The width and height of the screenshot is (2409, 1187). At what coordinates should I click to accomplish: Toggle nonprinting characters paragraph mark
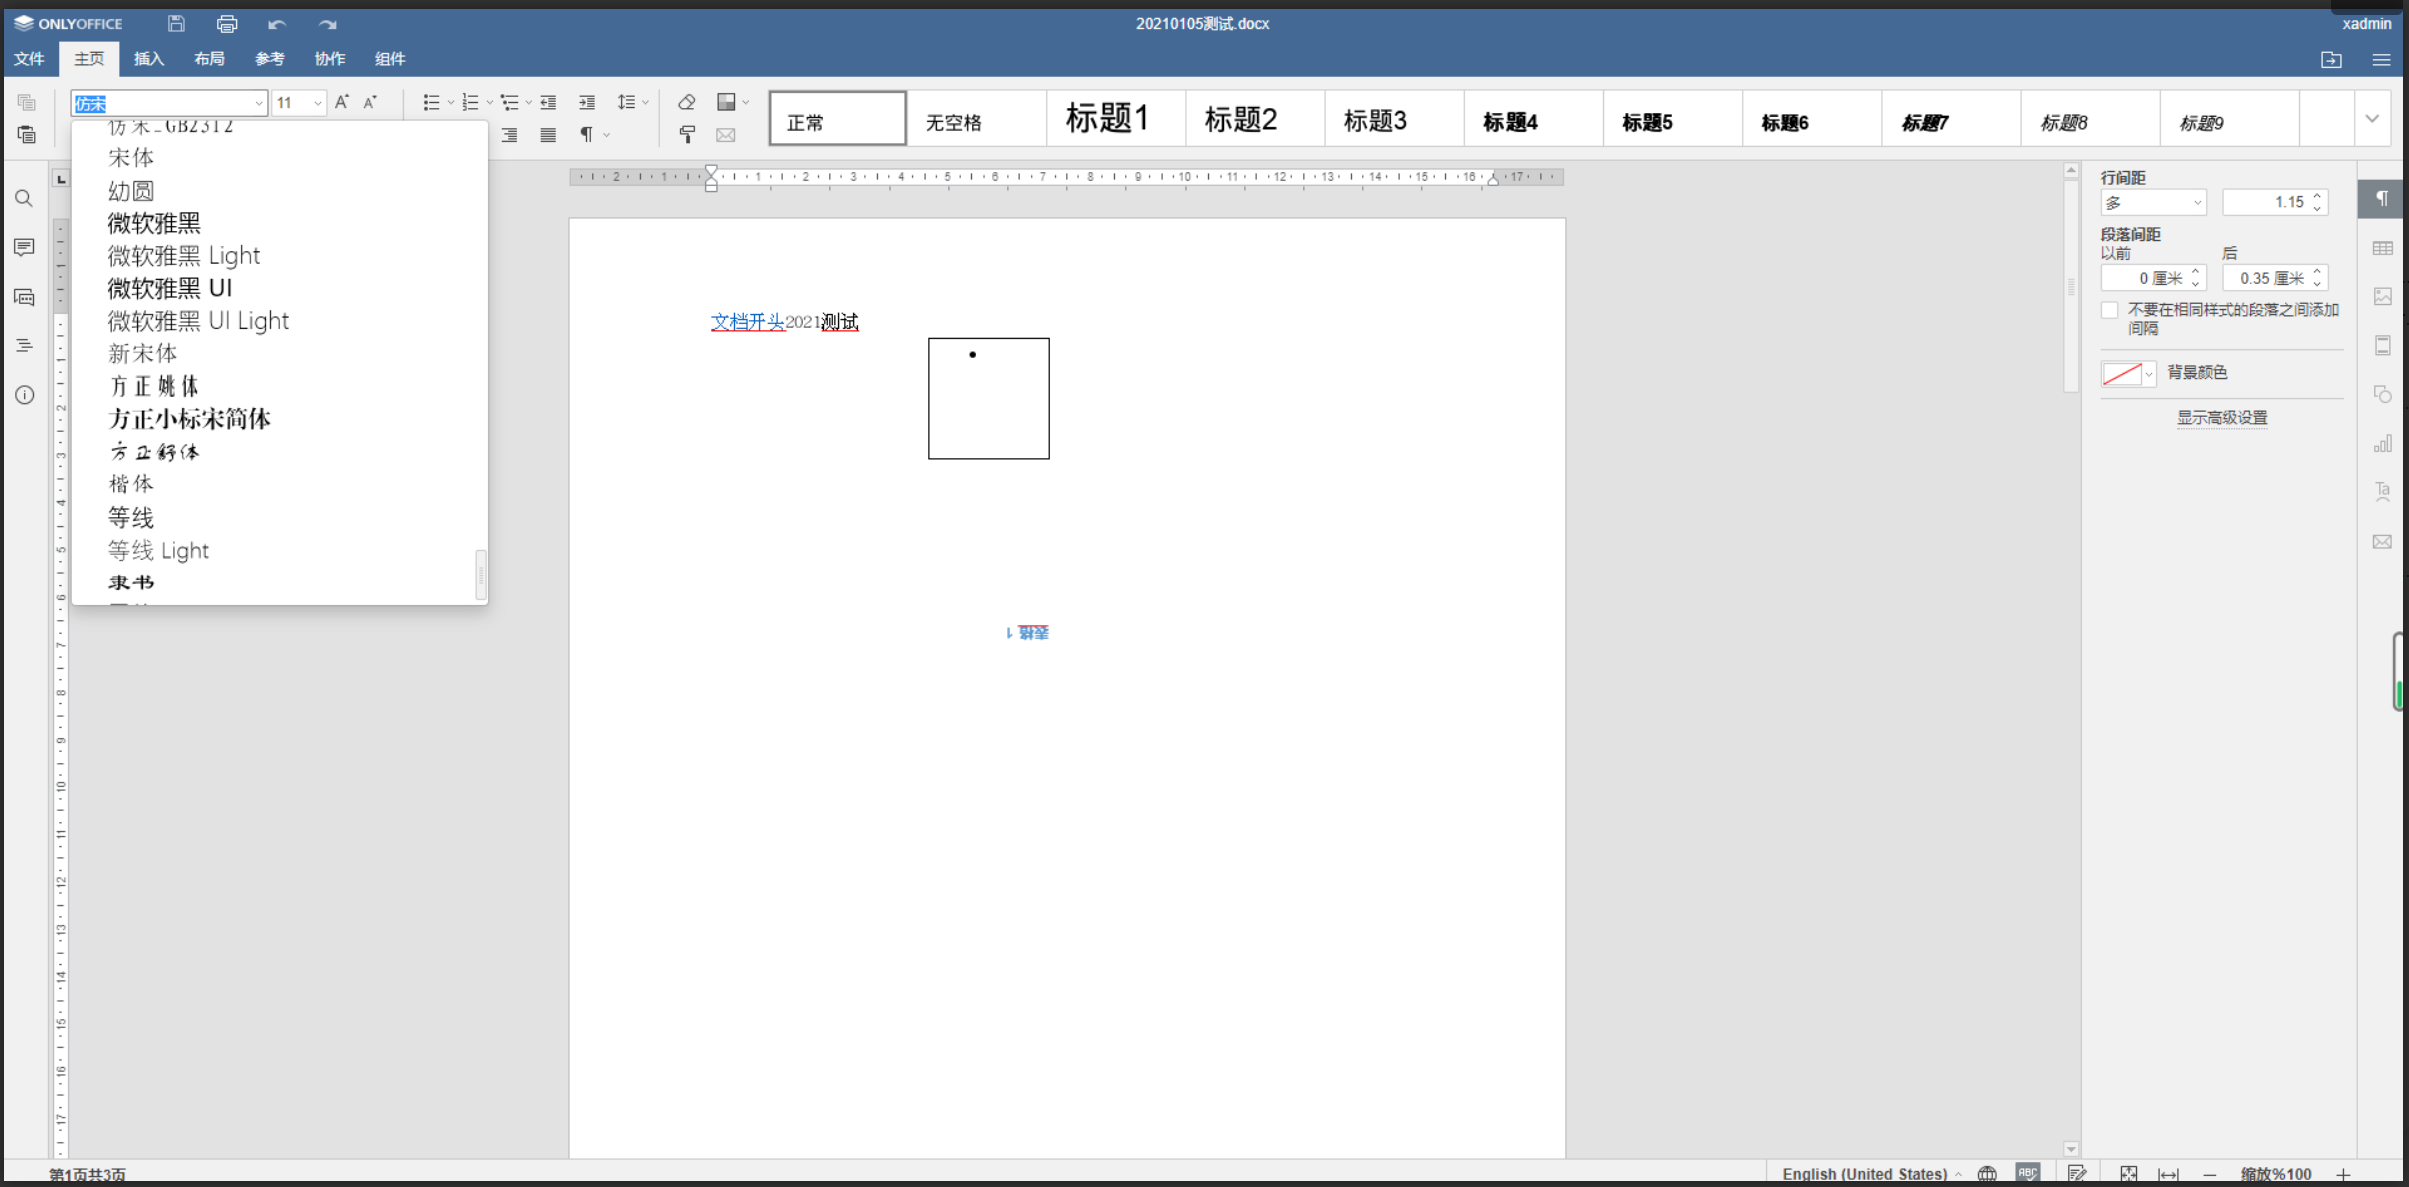click(x=587, y=135)
